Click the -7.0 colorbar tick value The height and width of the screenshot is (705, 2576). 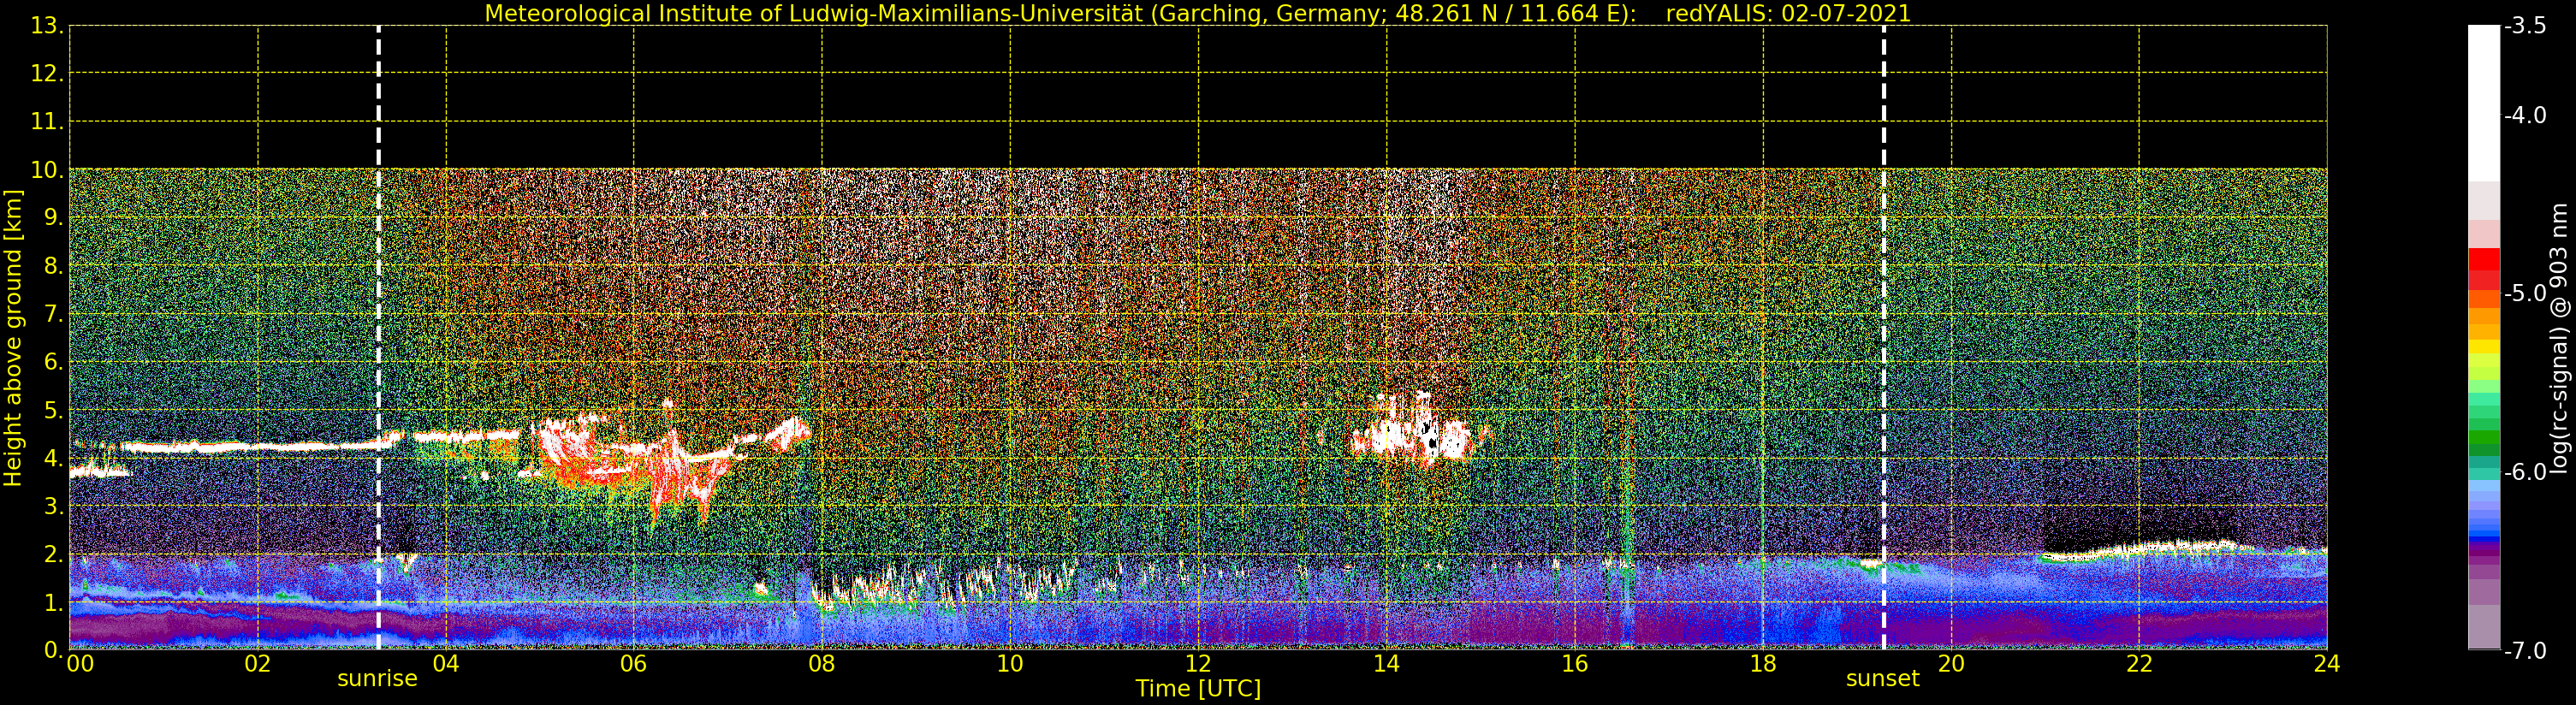pos(2525,651)
